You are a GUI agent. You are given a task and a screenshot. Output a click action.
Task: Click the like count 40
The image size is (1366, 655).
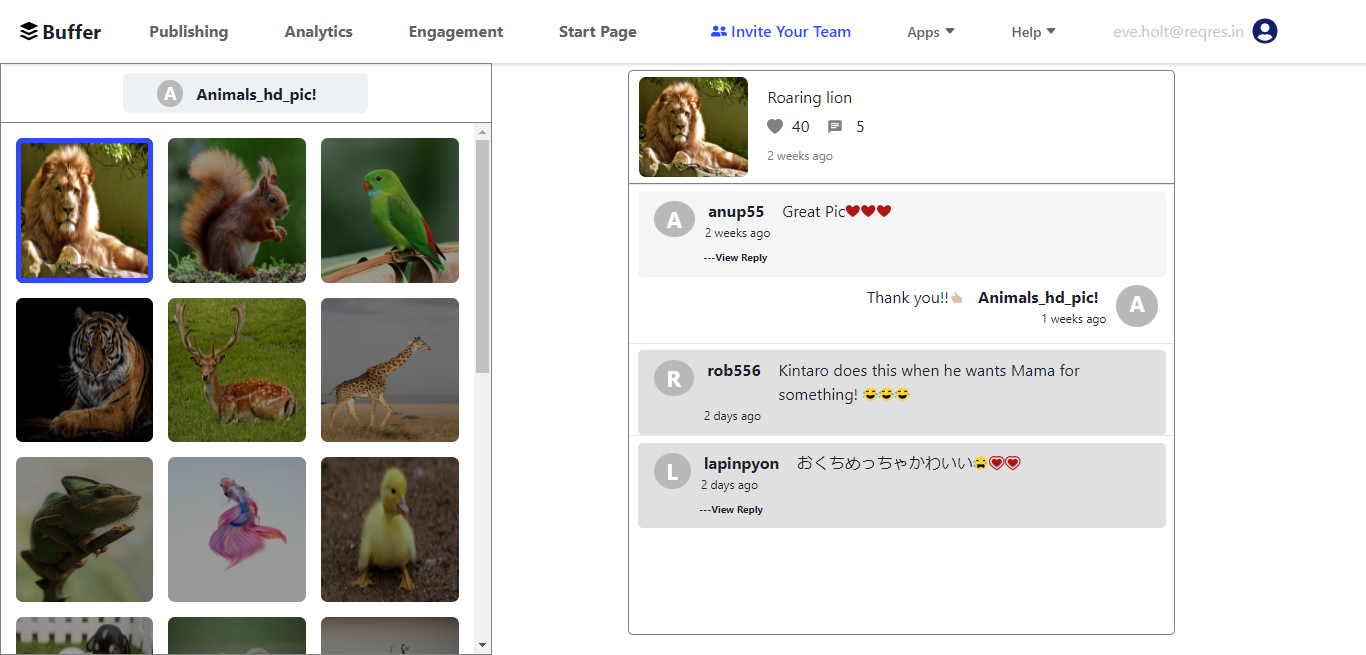(801, 127)
